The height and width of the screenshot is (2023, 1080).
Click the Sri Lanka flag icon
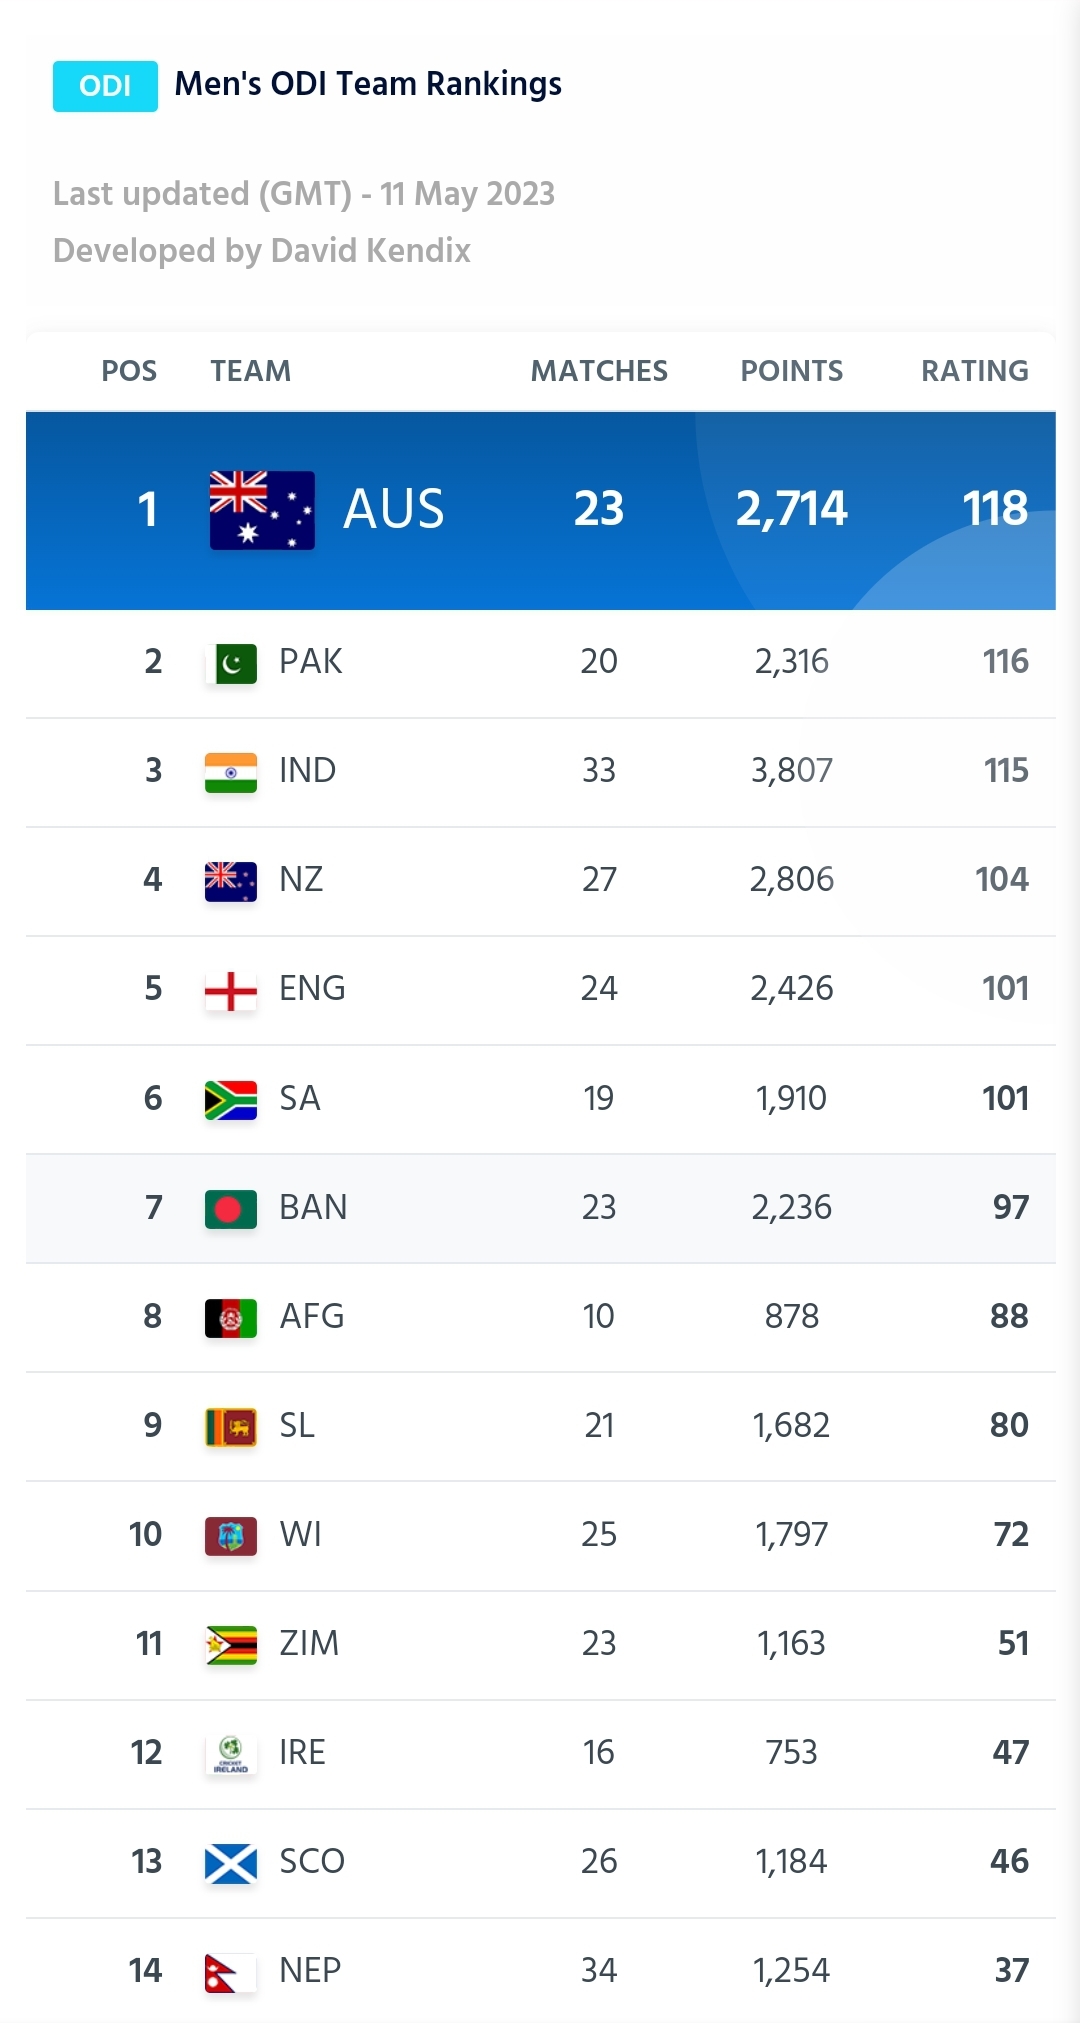[x=231, y=1427]
